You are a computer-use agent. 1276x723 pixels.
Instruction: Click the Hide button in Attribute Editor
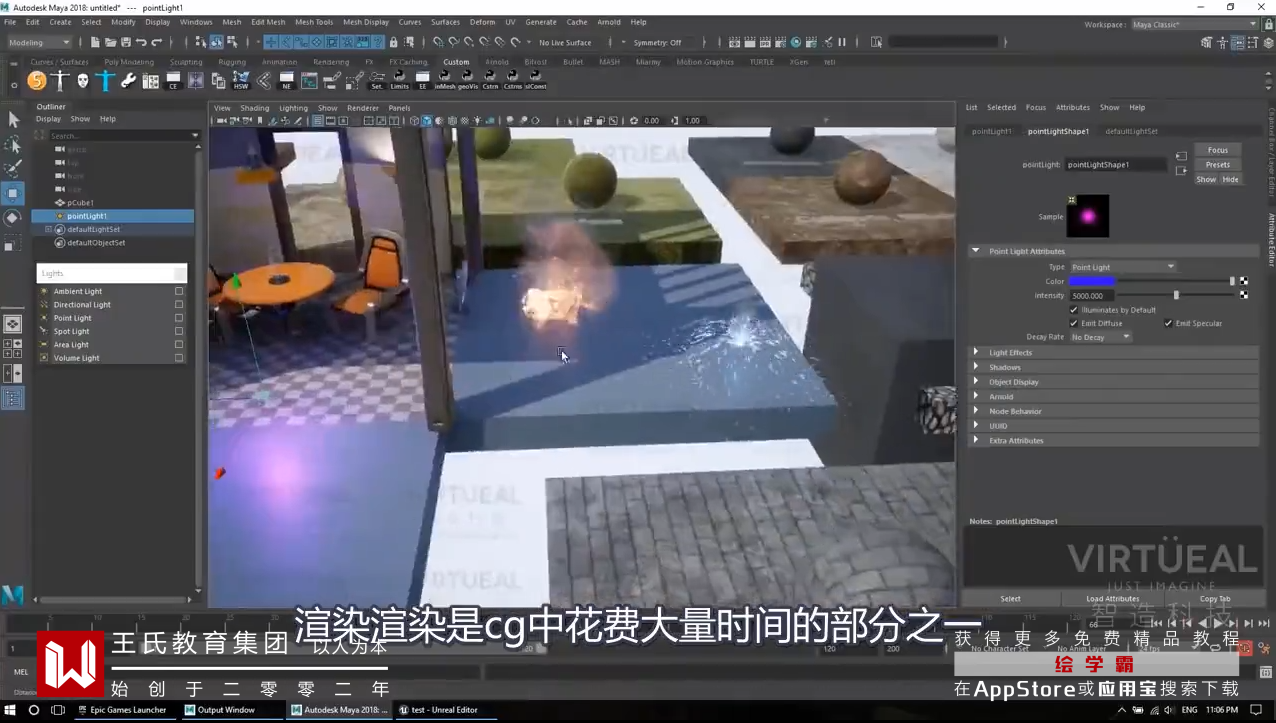point(1230,180)
